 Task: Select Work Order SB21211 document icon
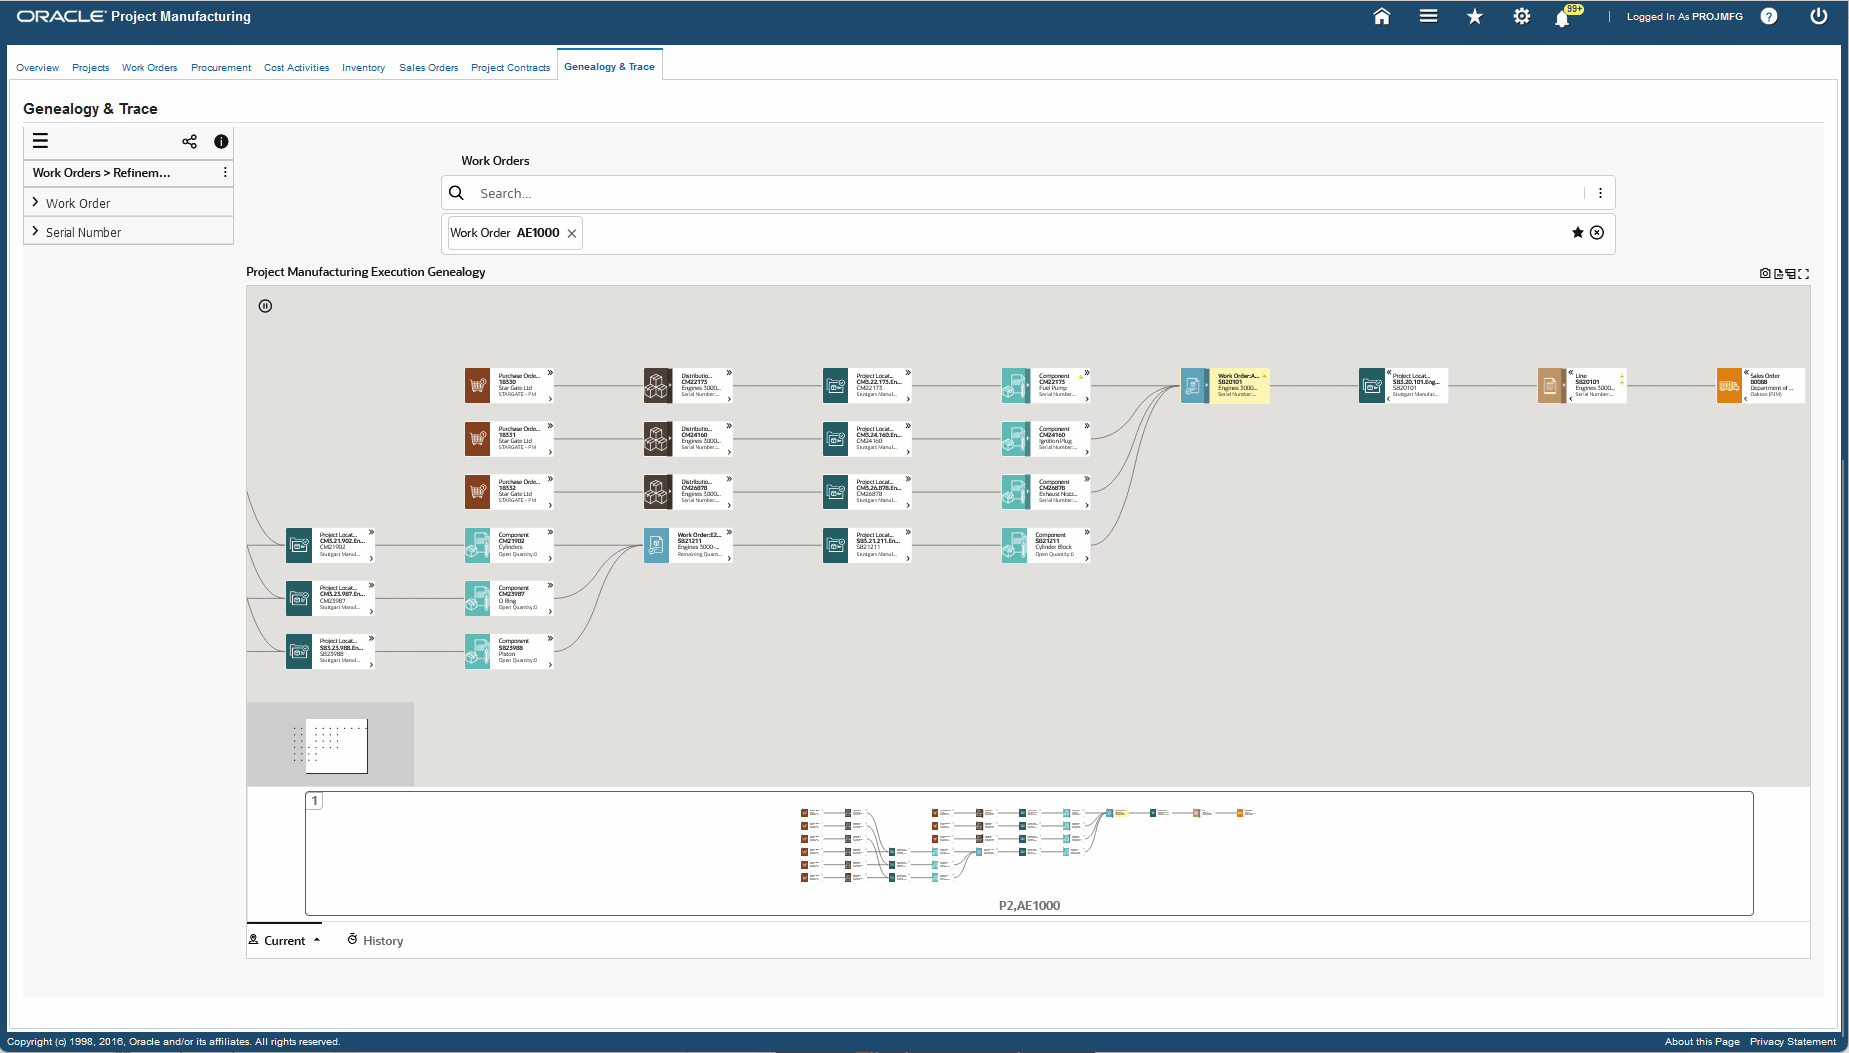tap(657, 545)
